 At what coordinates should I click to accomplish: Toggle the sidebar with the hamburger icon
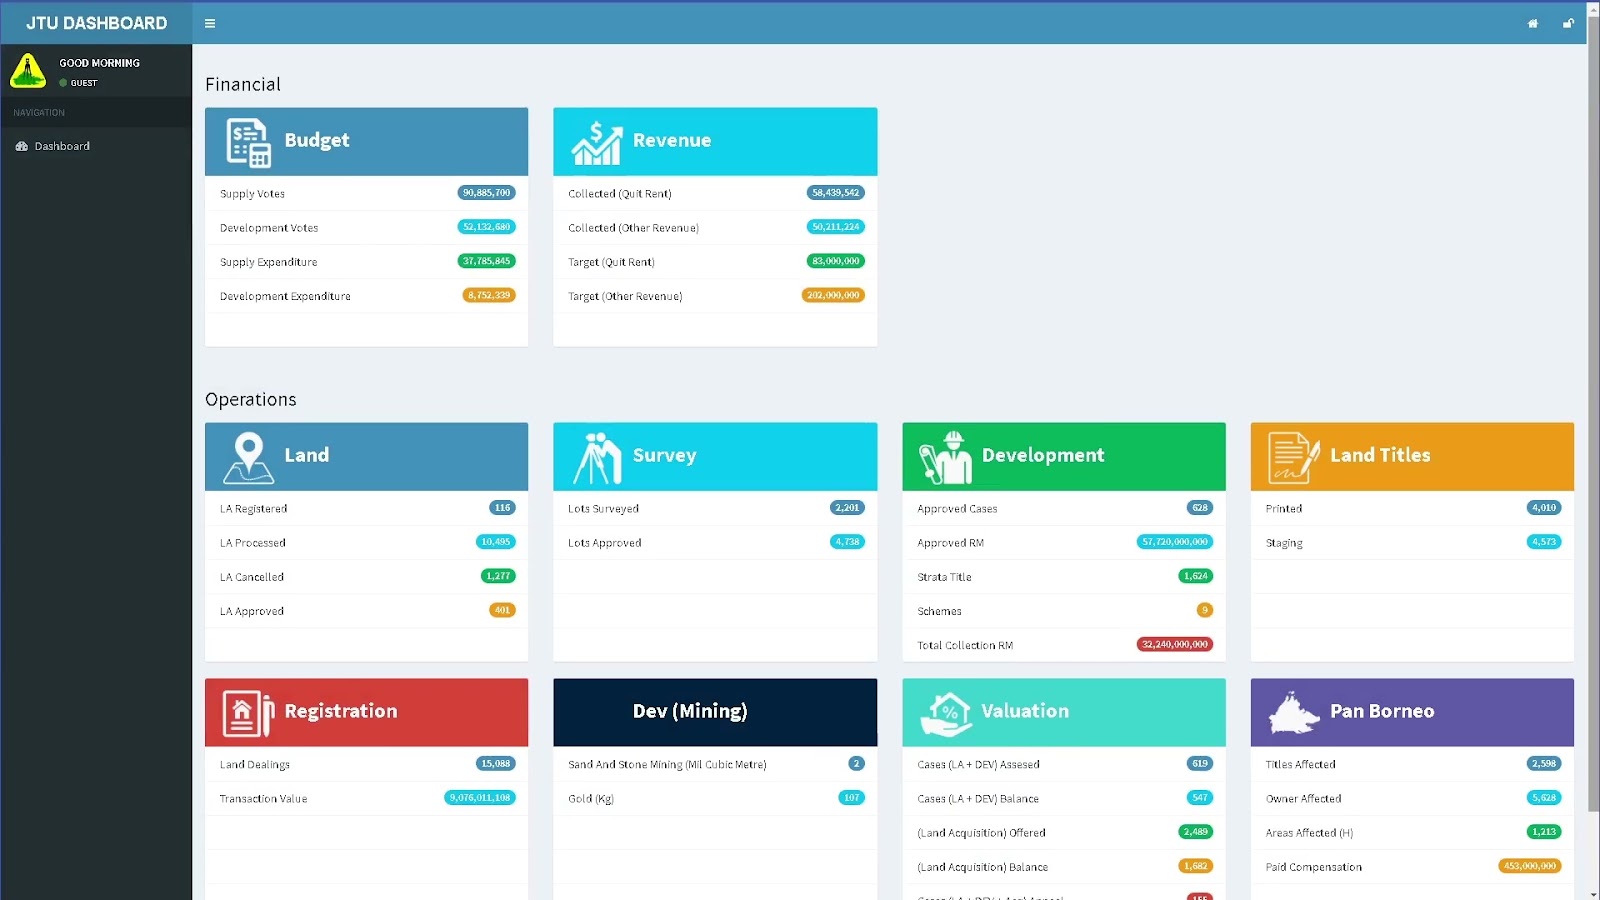click(210, 23)
